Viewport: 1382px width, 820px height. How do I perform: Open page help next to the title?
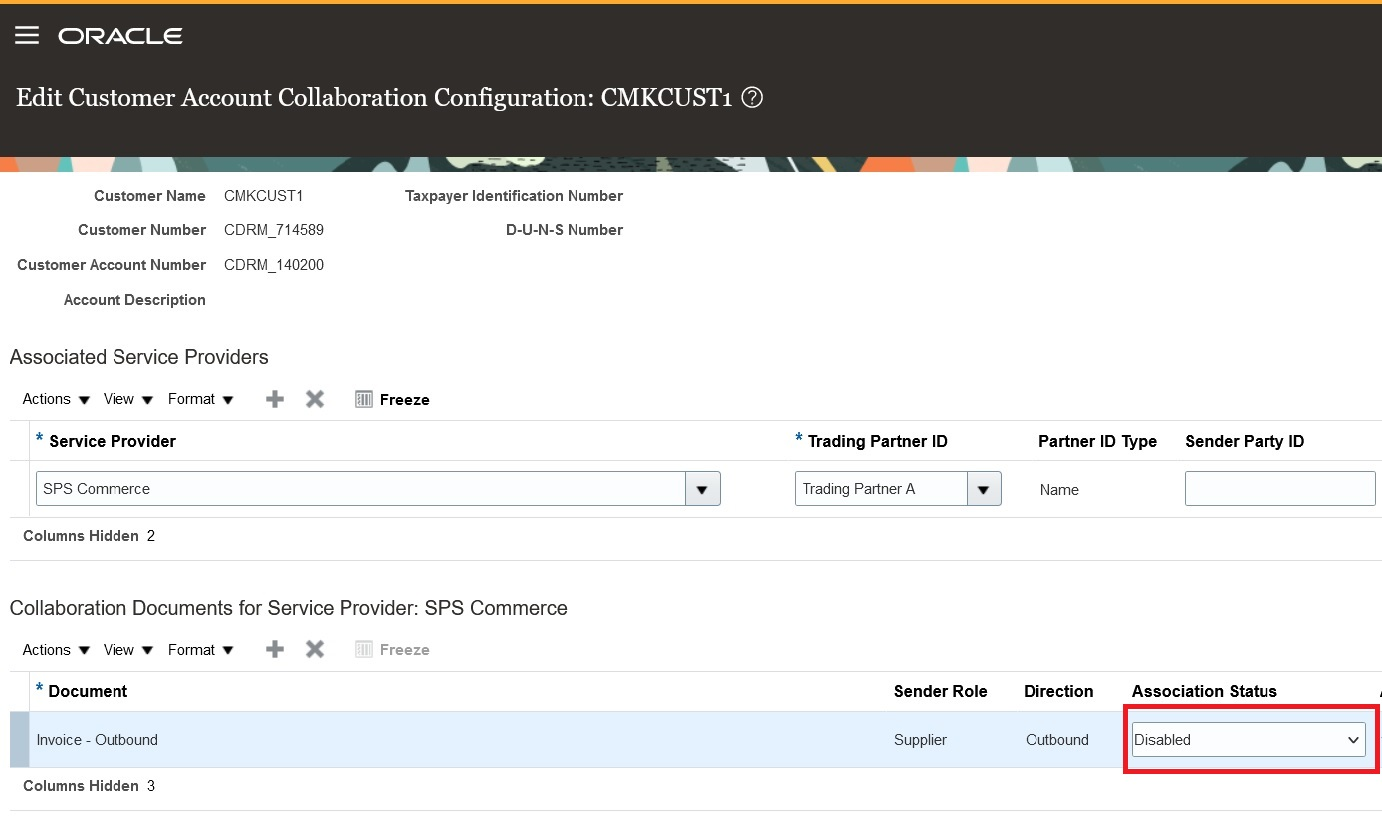(752, 97)
